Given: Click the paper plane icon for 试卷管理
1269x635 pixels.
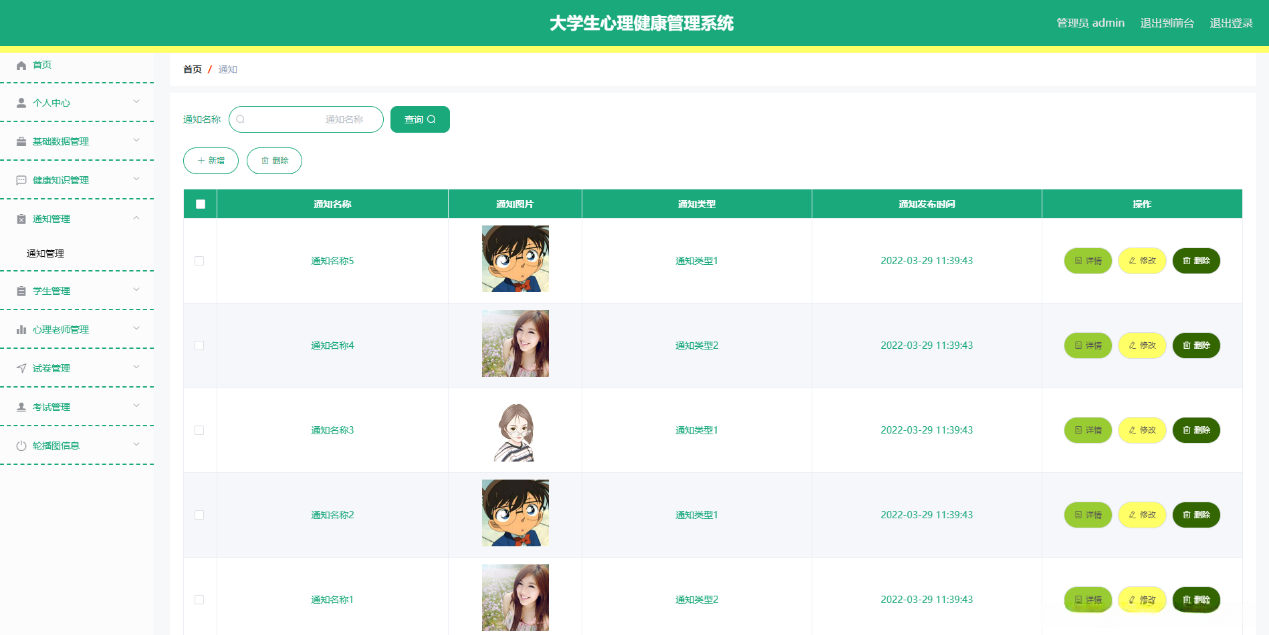Looking at the screenshot, I should coord(21,368).
